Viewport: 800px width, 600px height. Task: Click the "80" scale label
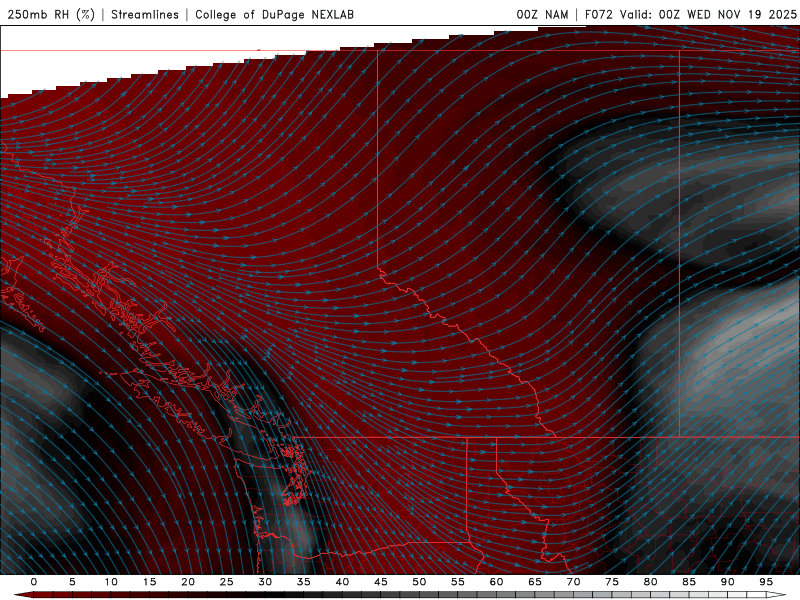point(650,582)
